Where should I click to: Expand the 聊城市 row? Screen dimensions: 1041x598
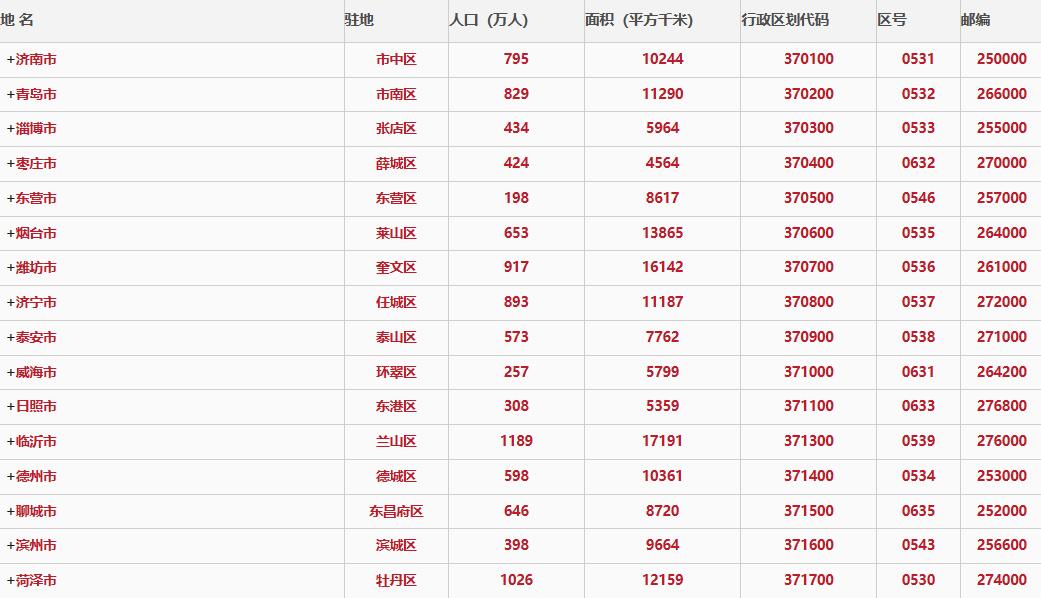(31, 512)
